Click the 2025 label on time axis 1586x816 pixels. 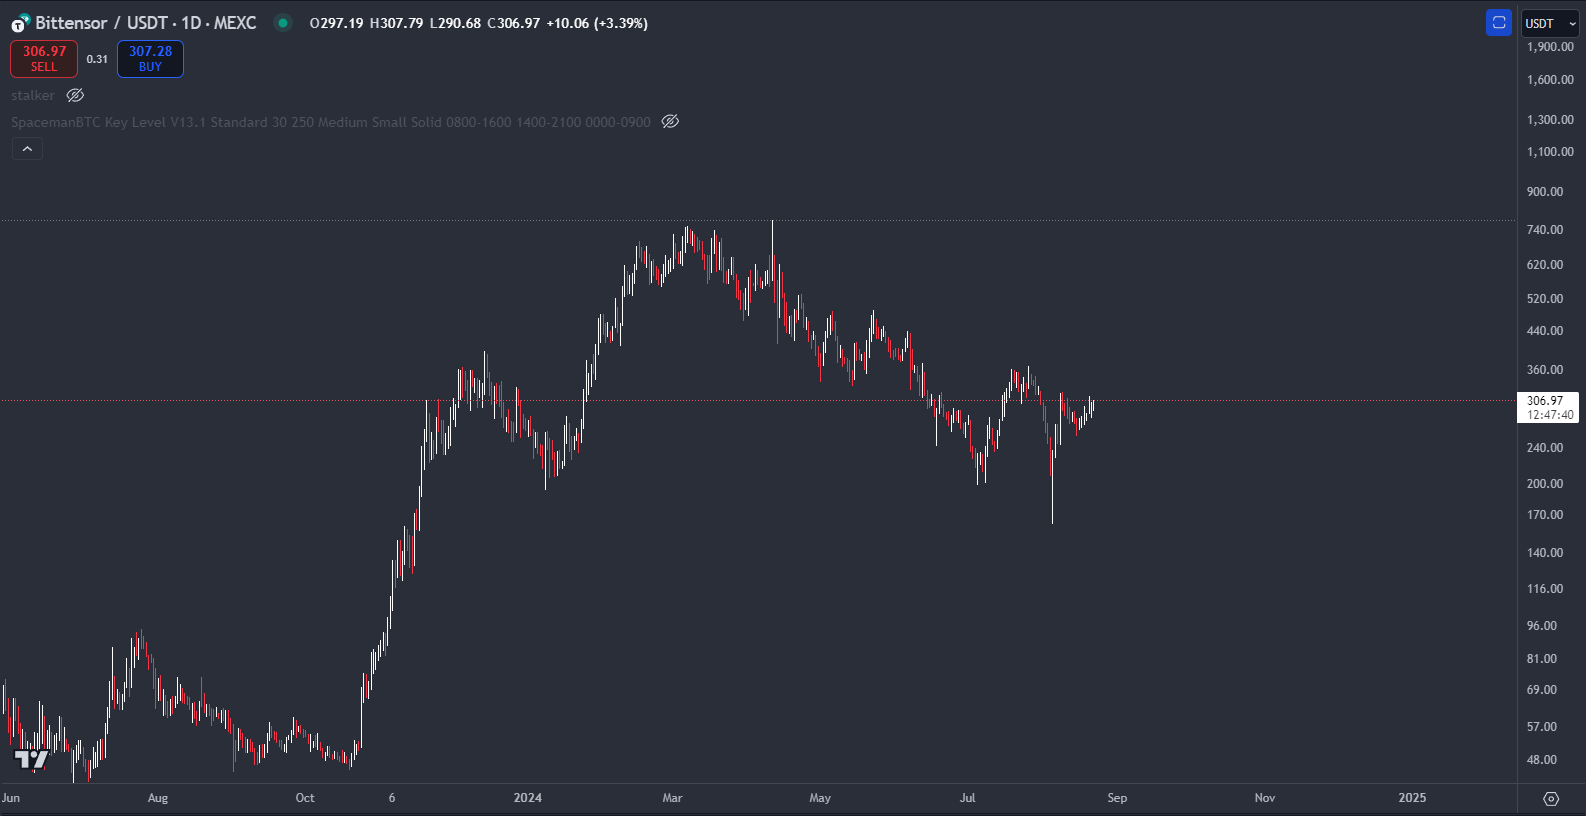pyautogui.click(x=1412, y=798)
